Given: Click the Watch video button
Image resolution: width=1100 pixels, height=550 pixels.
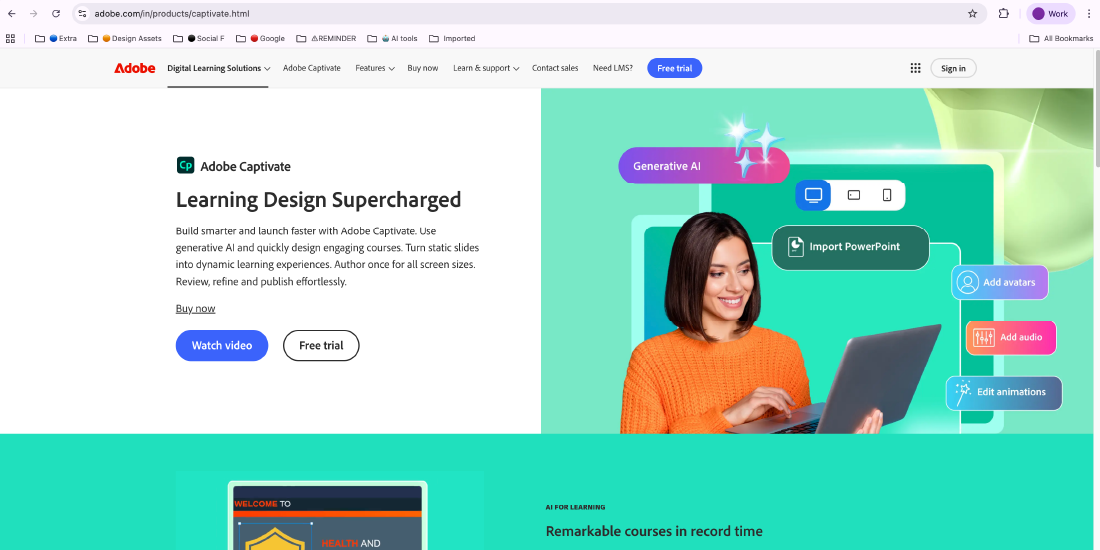Looking at the screenshot, I should pos(222,345).
